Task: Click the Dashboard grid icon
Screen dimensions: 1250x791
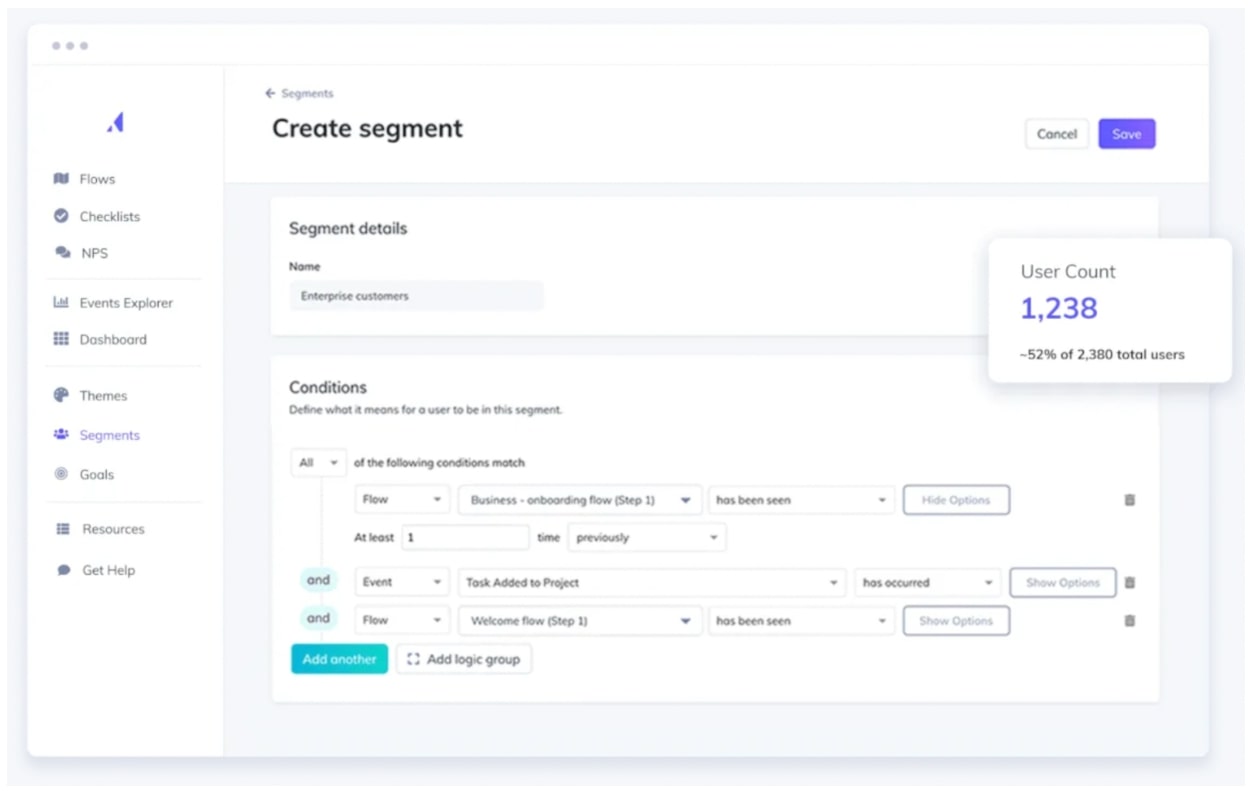Action: (x=61, y=339)
